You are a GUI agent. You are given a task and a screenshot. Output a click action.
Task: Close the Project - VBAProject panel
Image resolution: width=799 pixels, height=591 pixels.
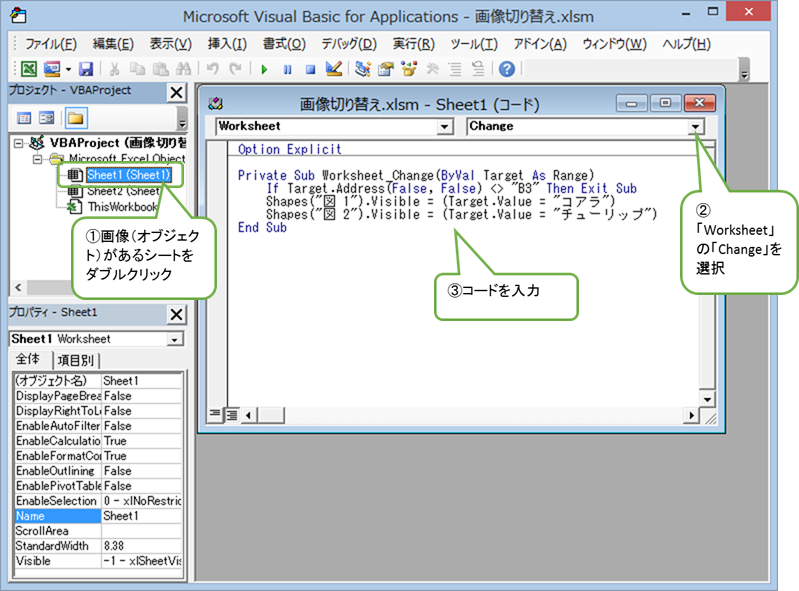click(176, 93)
